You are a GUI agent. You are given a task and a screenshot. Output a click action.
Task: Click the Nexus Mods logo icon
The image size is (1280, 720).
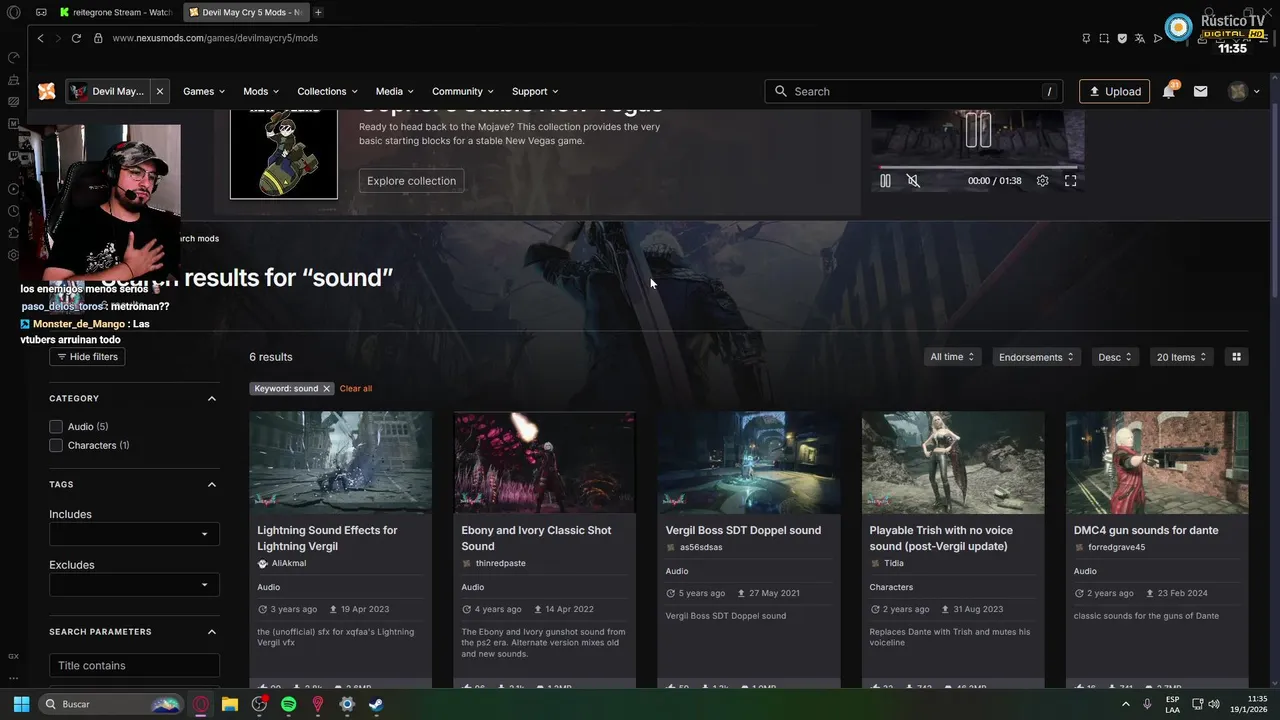click(x=46, y=91)
